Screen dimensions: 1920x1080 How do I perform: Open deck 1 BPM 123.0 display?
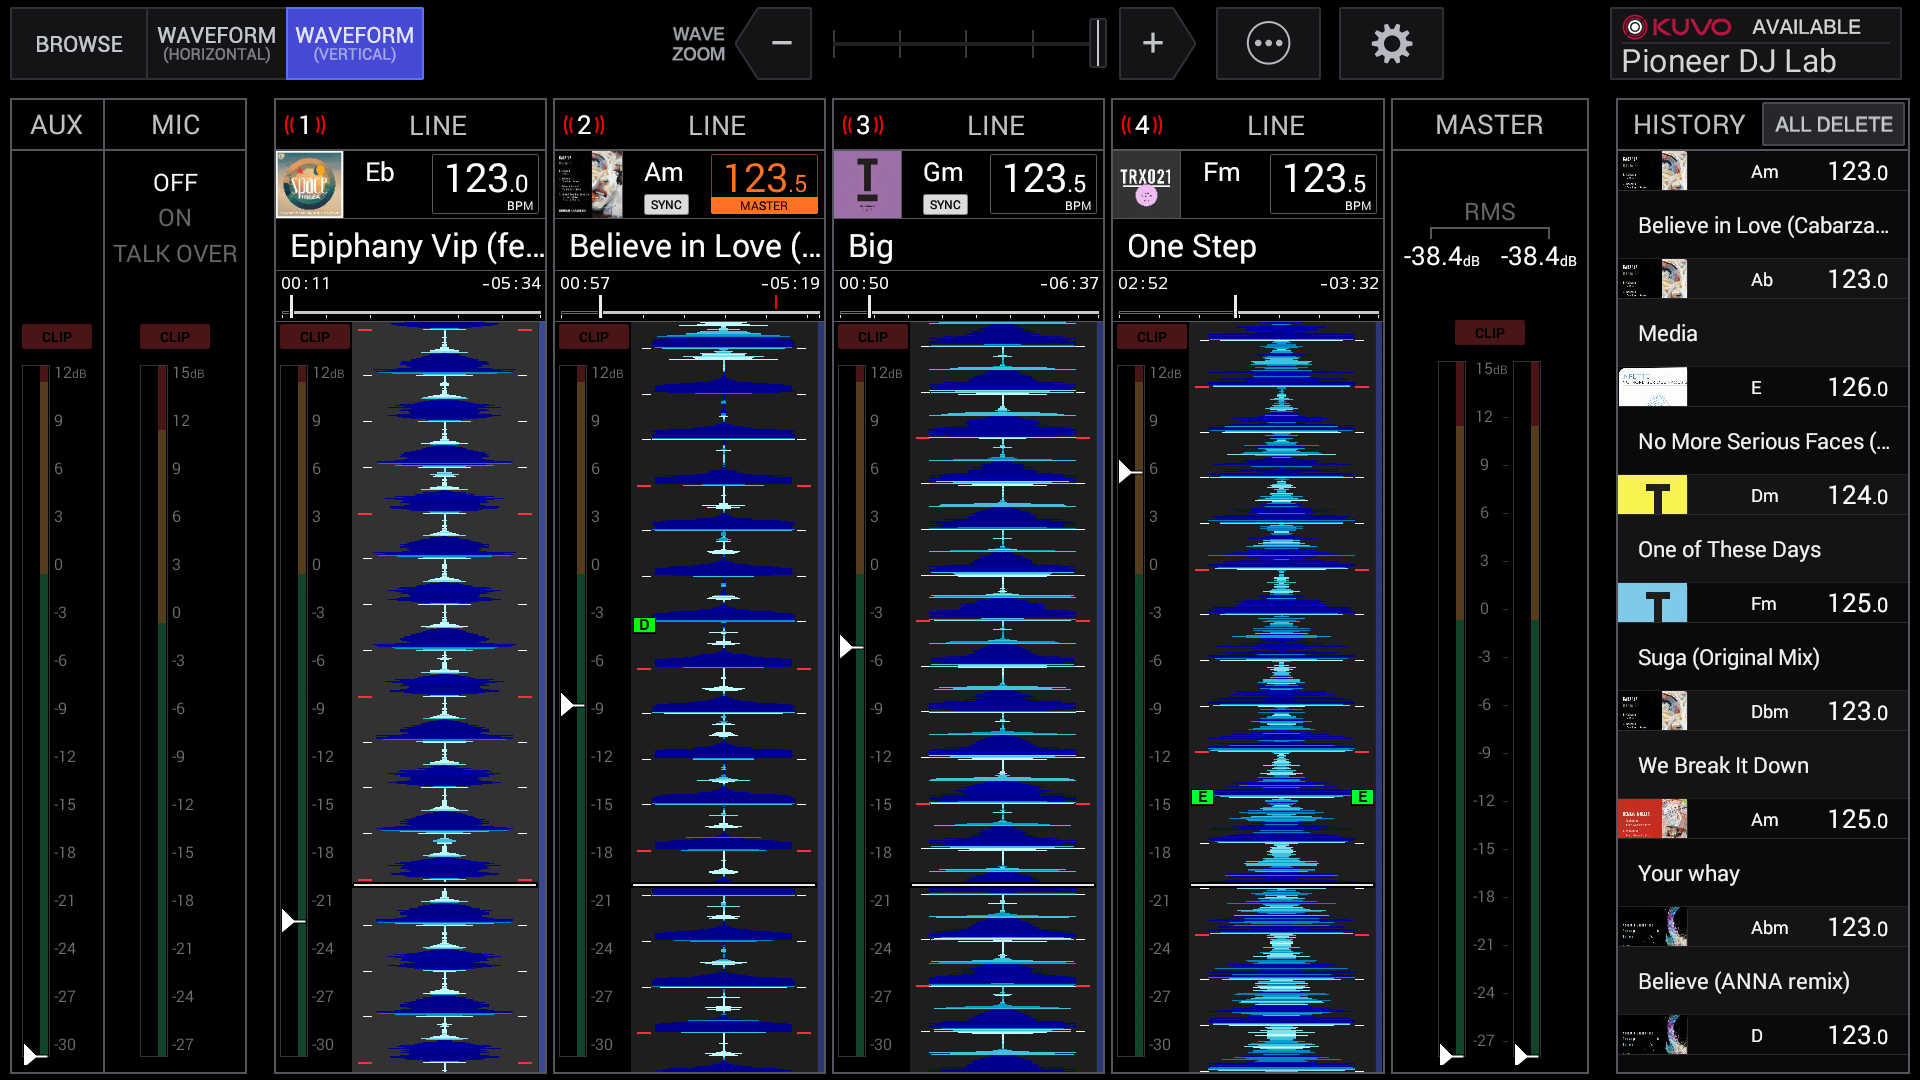486,183
